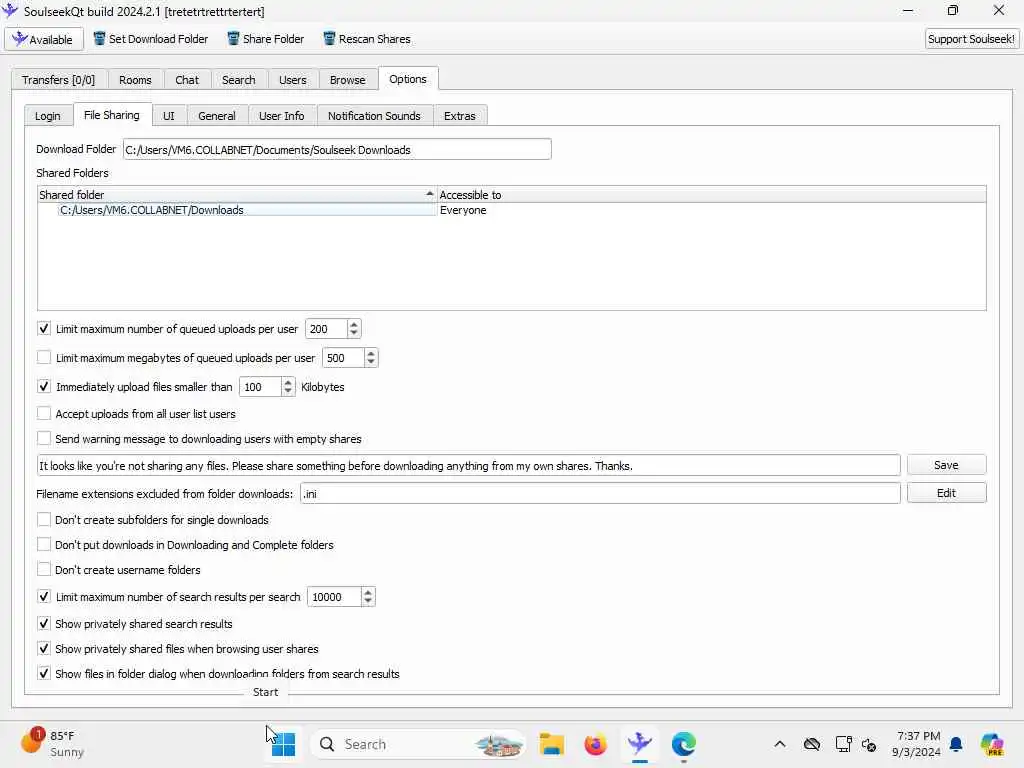The image size is (1024, 768).
Task: Toggle Limit maximum number of queued uploads checkbox
Action: [x=44, y=328]
